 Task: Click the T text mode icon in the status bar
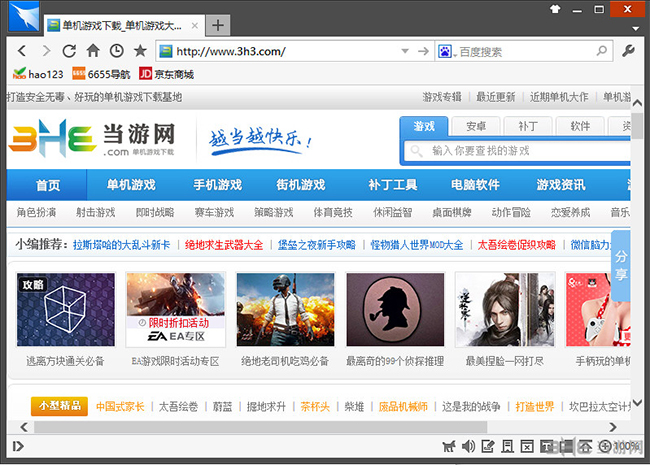tap(547, 446)
